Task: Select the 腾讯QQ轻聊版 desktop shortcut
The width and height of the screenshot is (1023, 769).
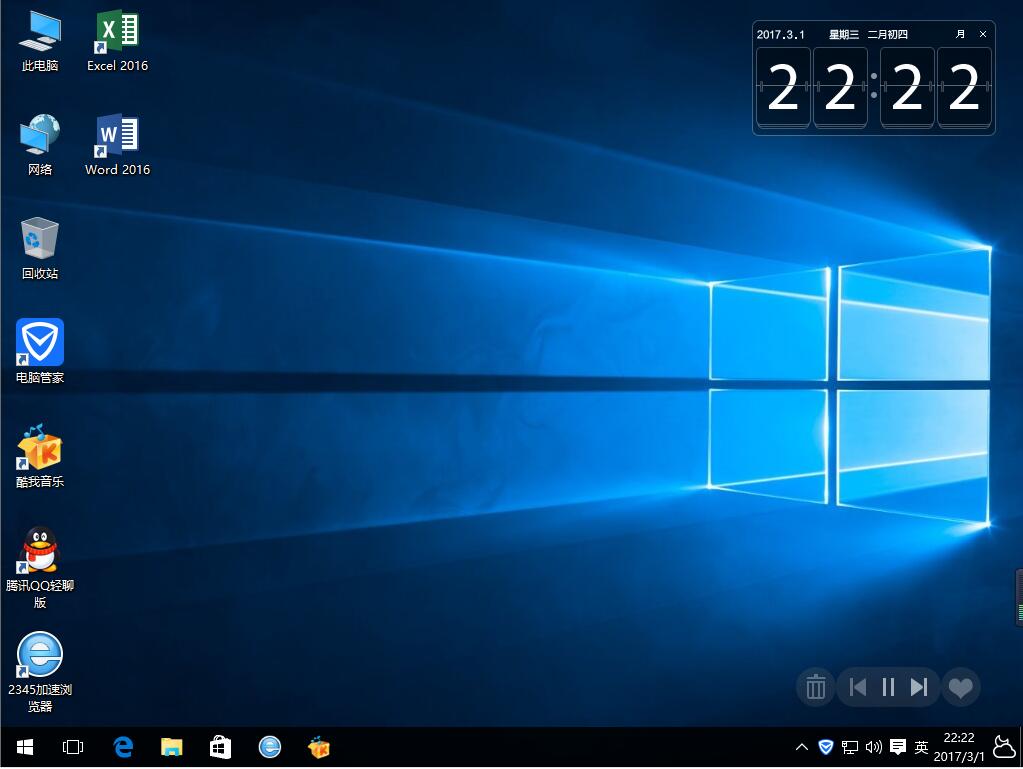Action: pos(40,567)
